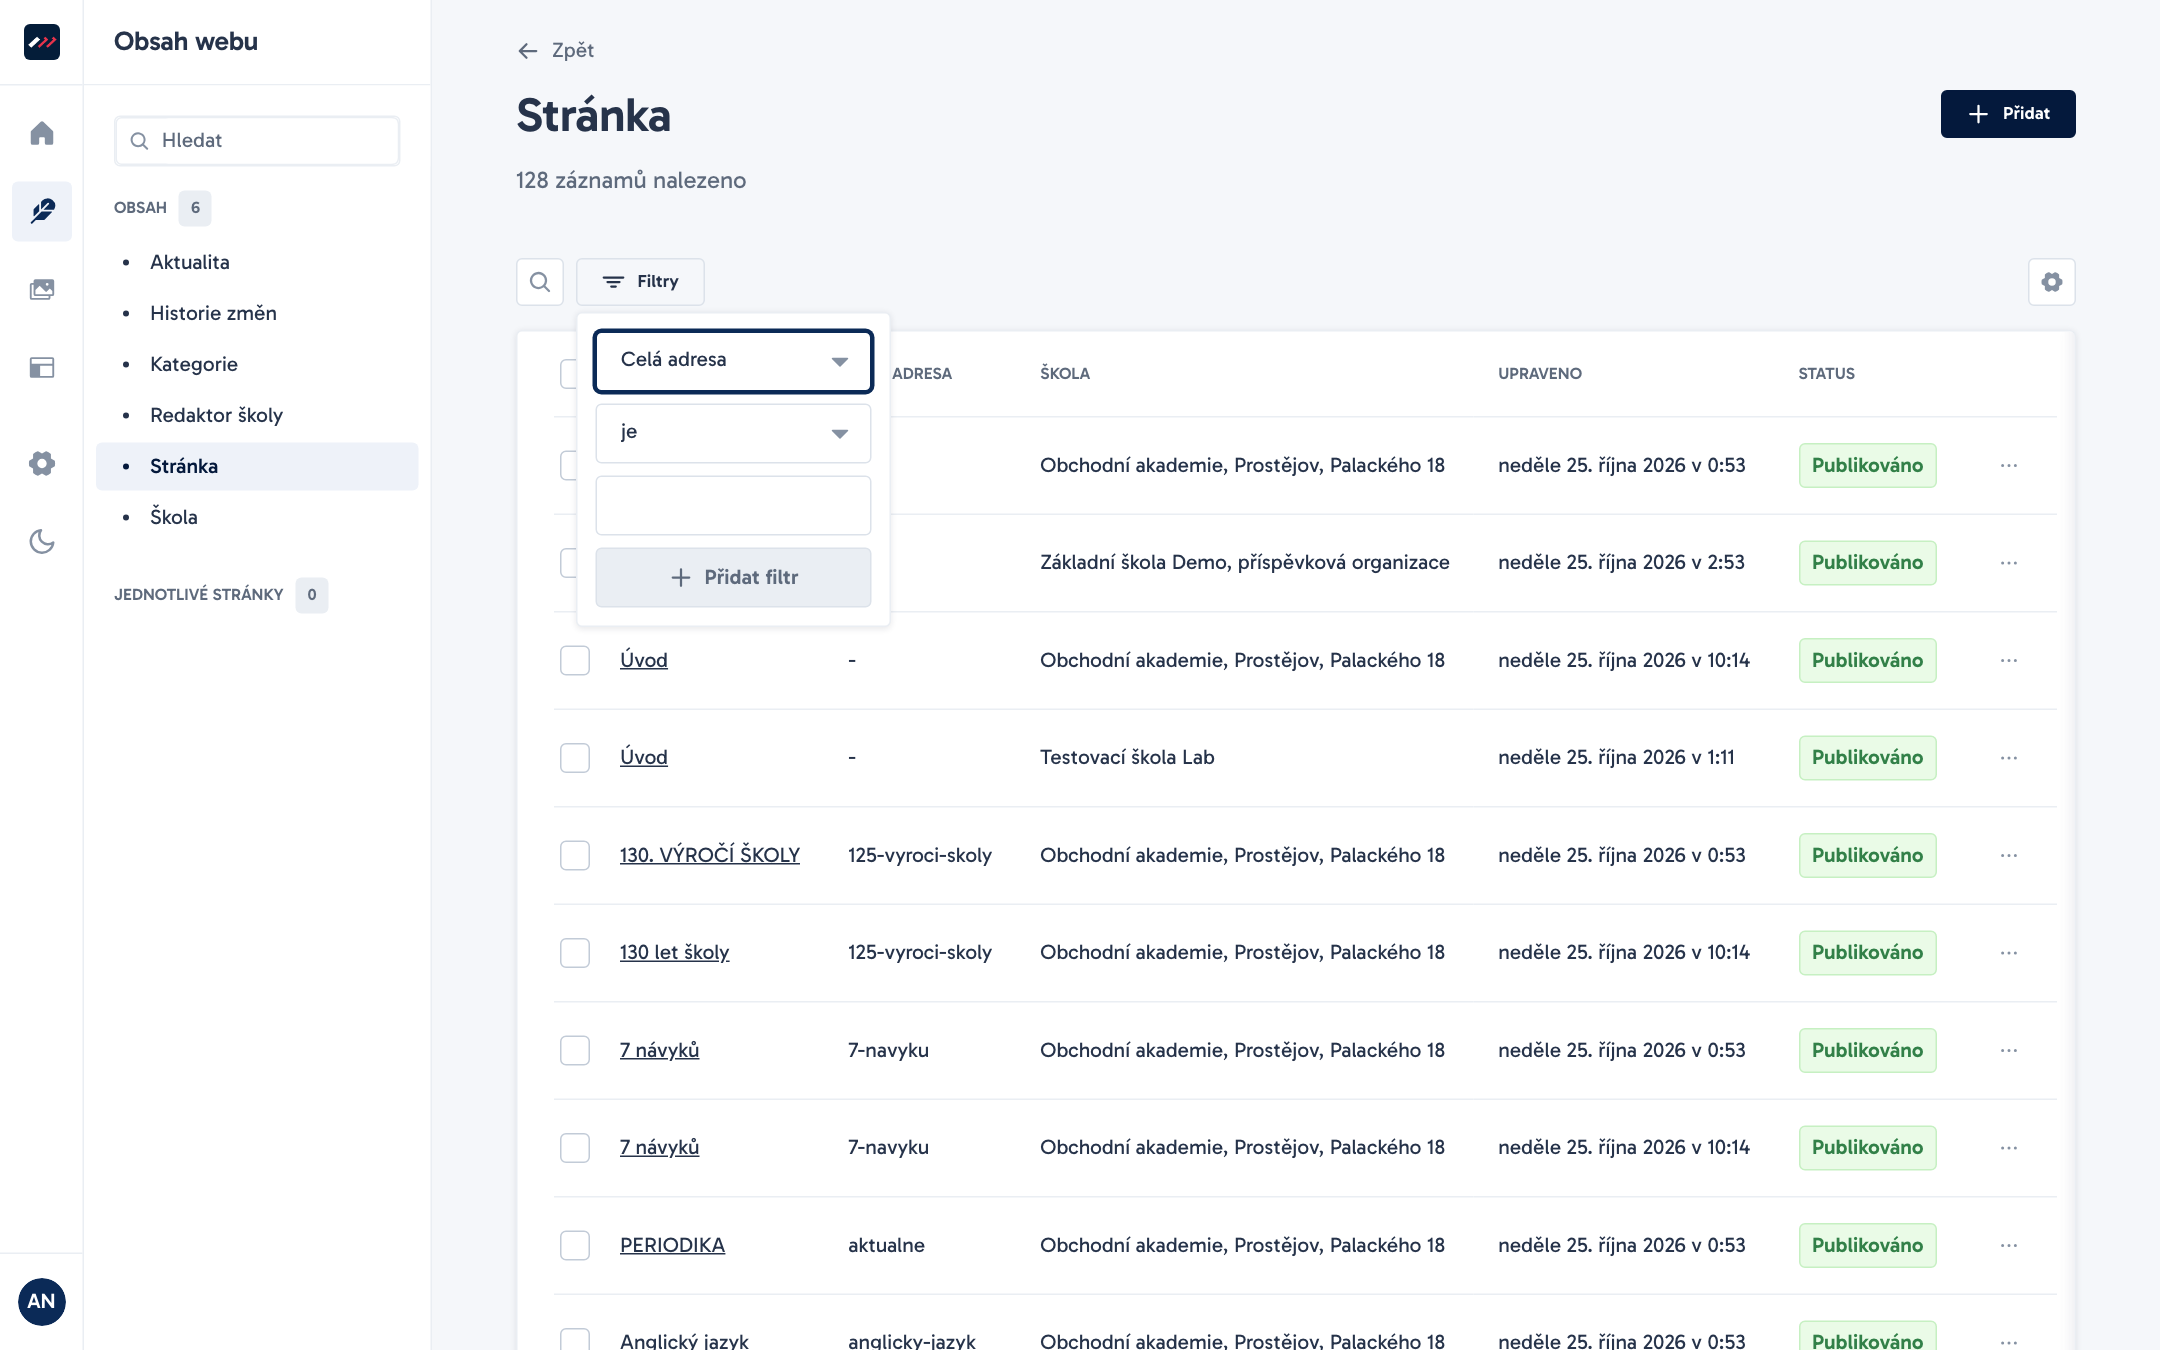Viewport: 2160px width, 1350px height.
Task: Open the Home icon in the sidebar
Action: pos(42,133)
